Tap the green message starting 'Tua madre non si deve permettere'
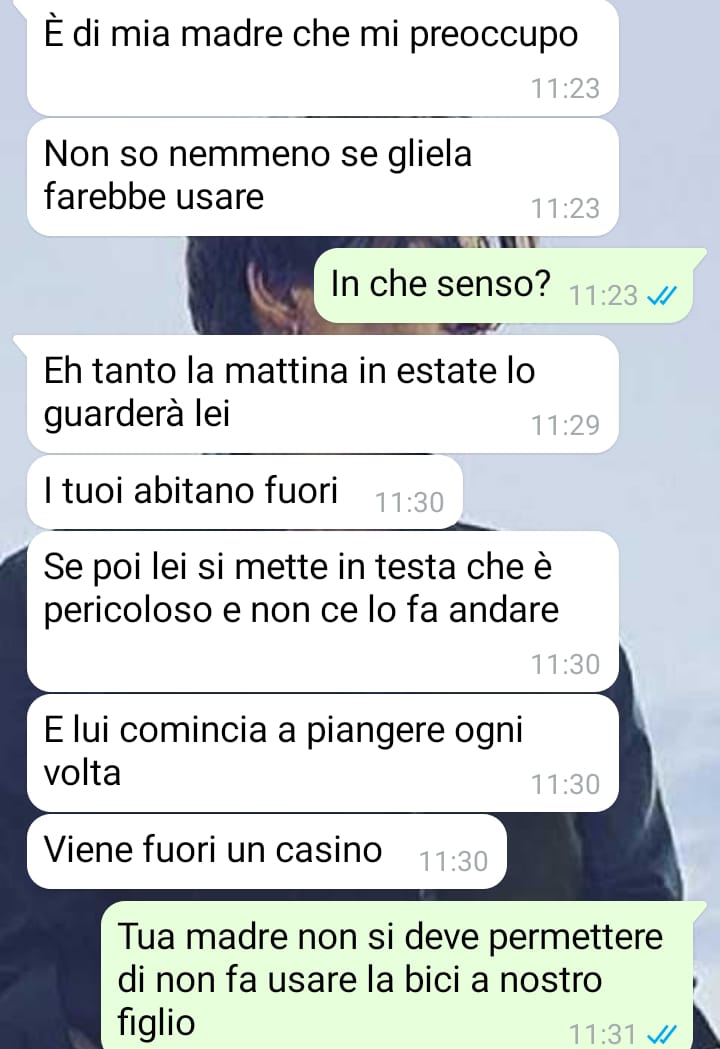 [397, 975]
